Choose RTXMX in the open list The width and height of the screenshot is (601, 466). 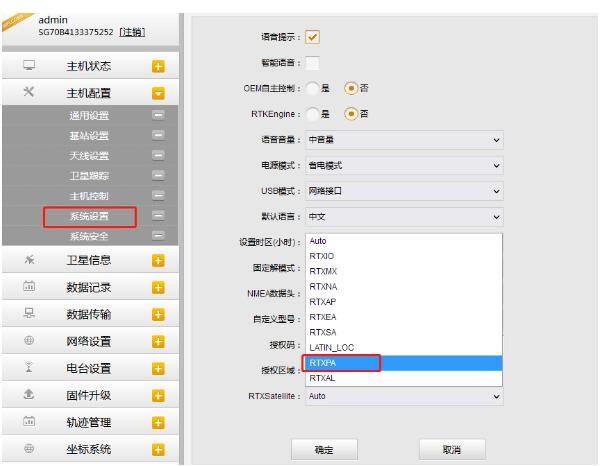coord(404,271)
